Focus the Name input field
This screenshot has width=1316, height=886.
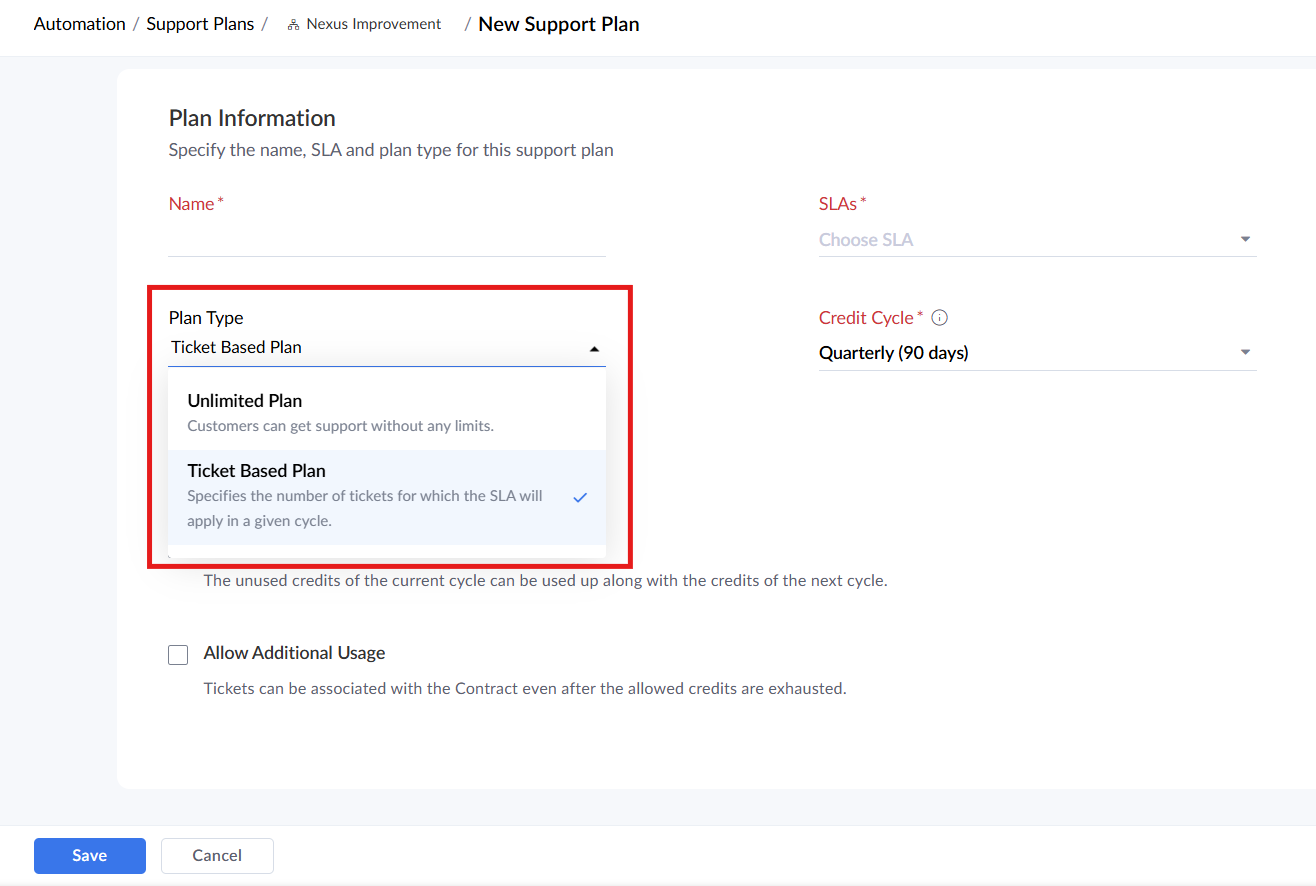tap(387, 240)
